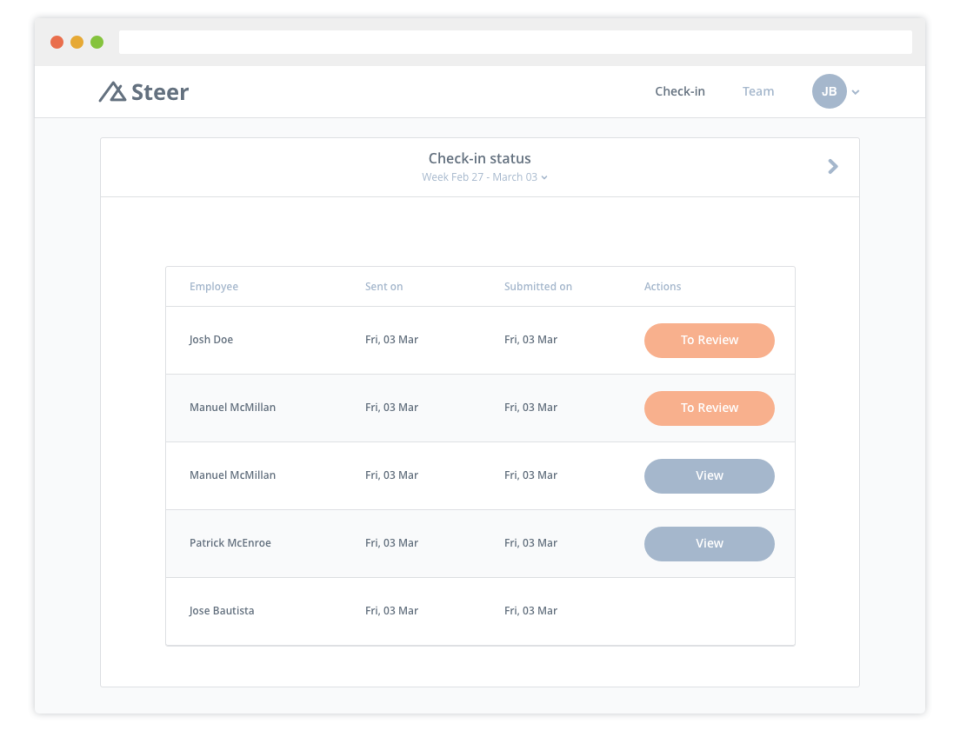The height and width of the screenshot is (750, 960).
Task: Click the Employee column header
Action: [x=214, y=287]
